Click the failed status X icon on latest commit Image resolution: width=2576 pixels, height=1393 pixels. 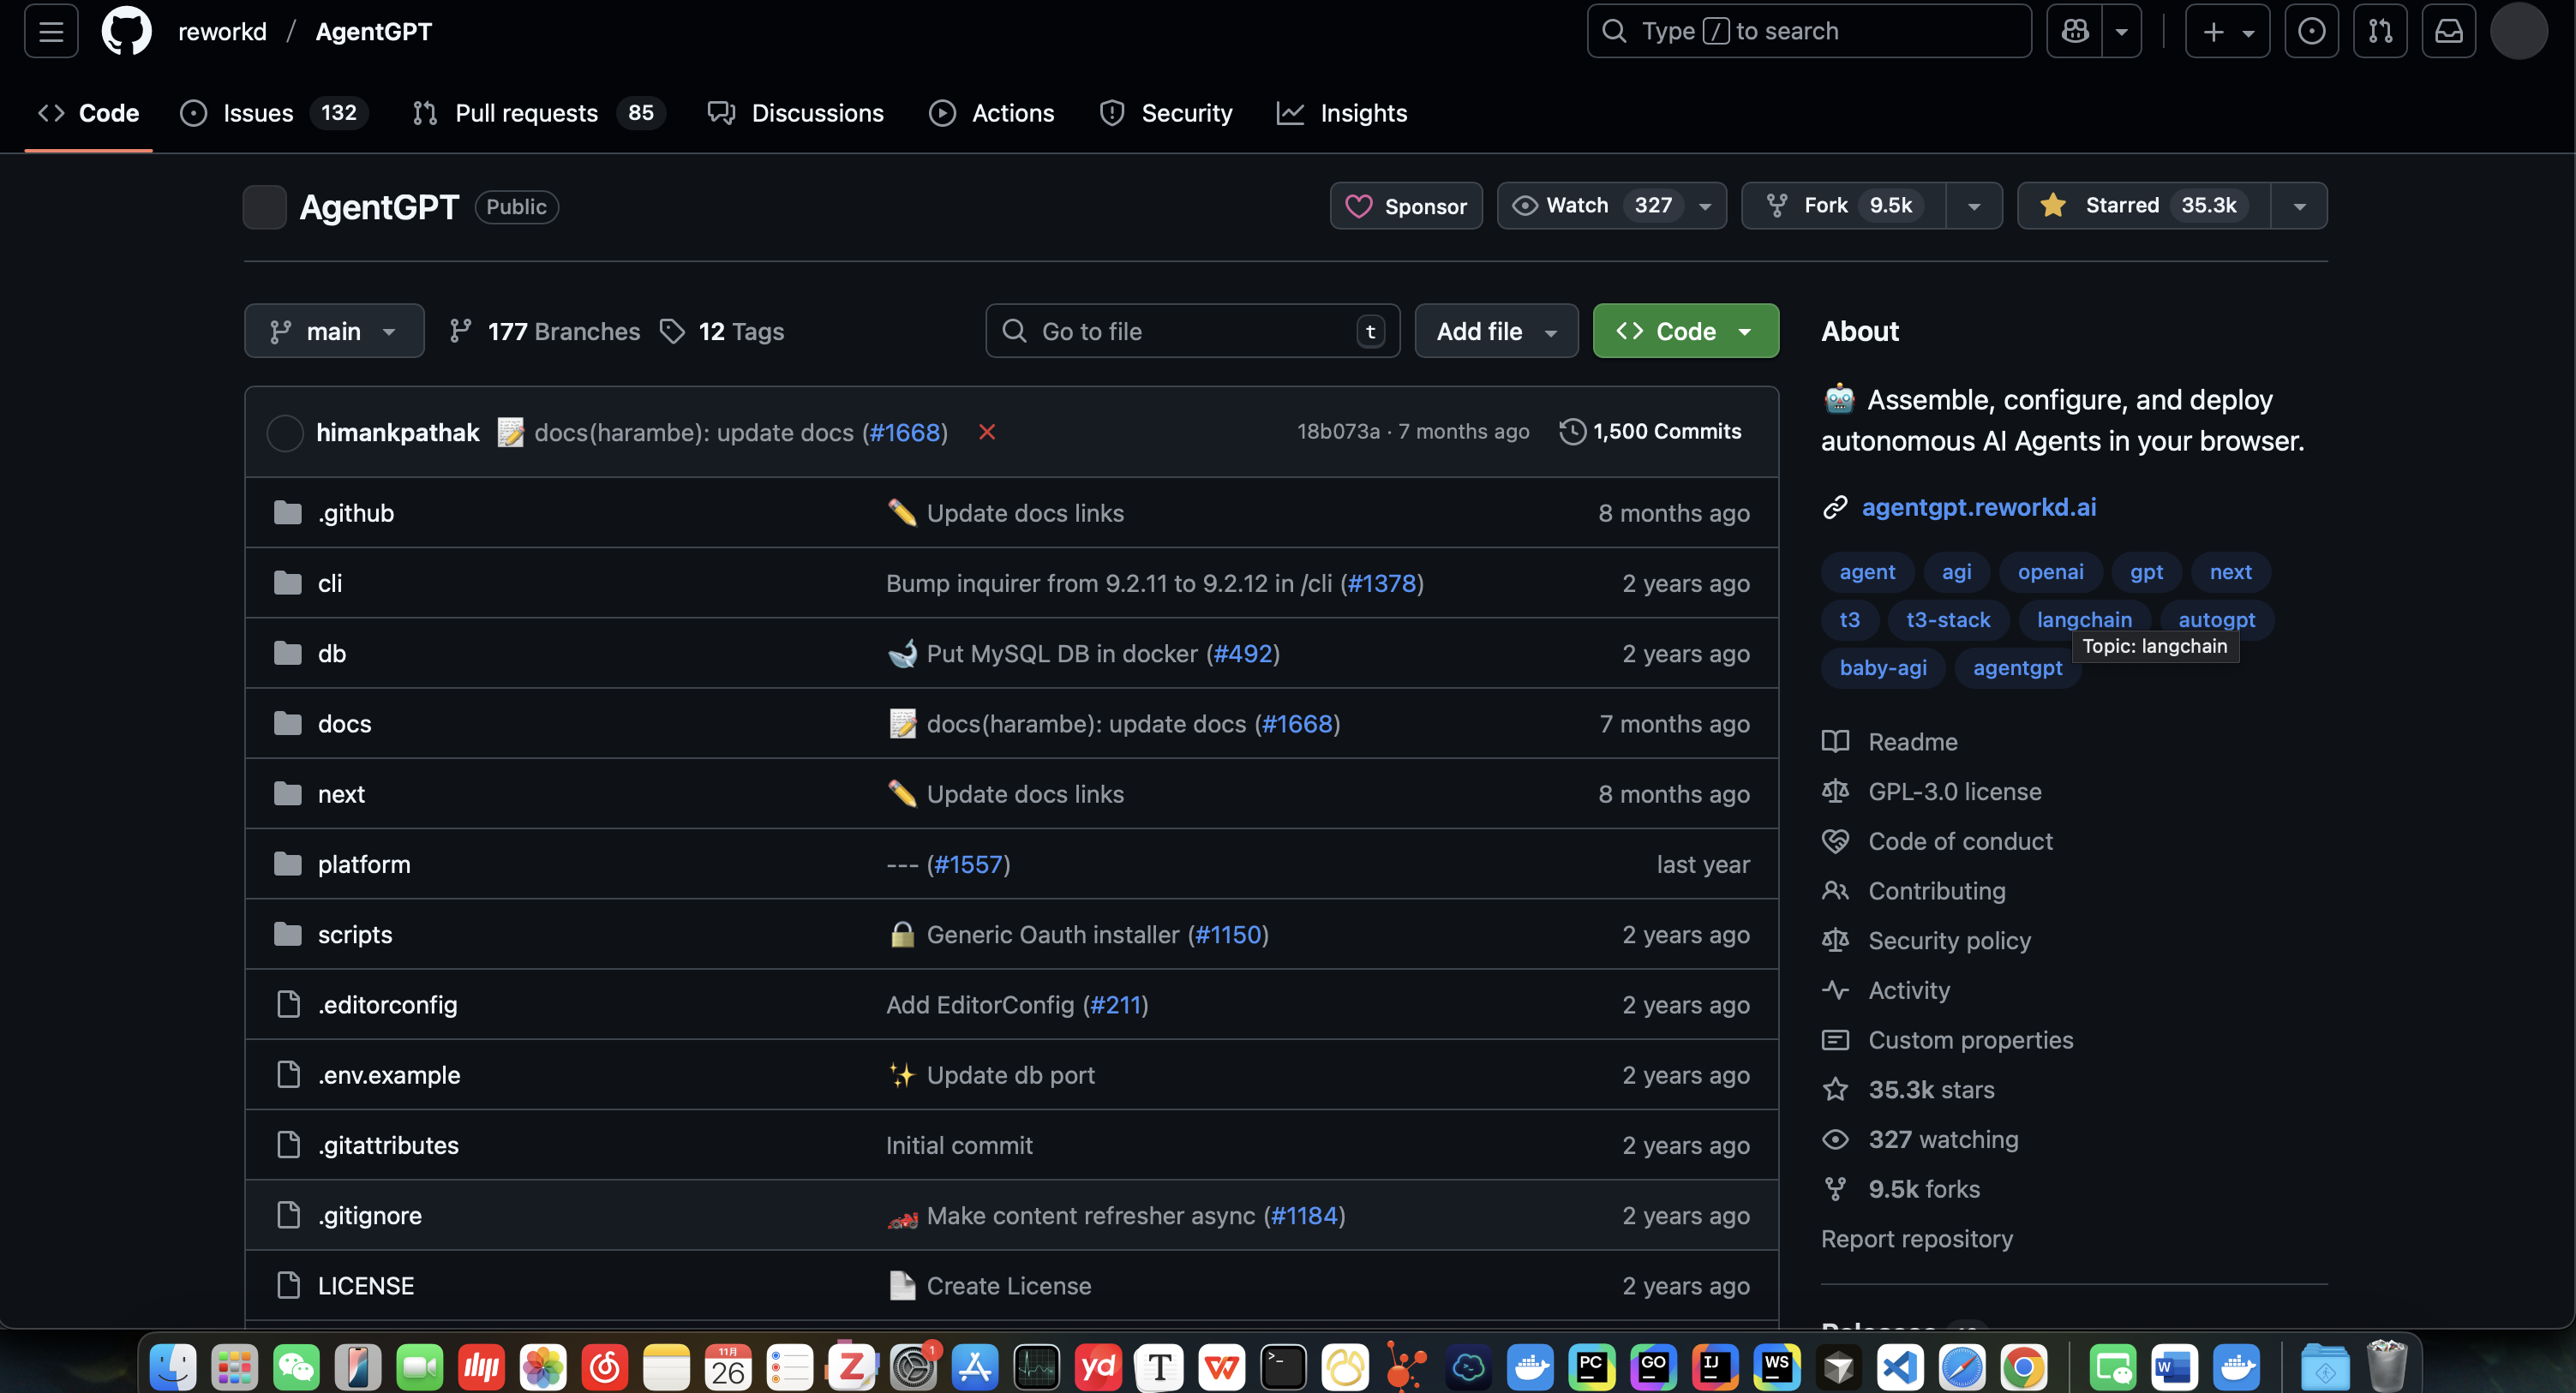click(987, 432)
